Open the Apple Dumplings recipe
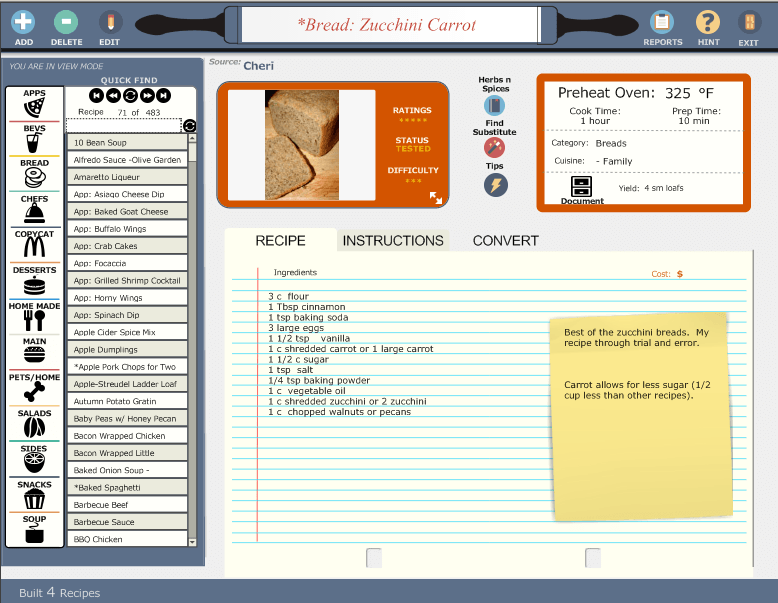This screenshot has width=778, height=603. [x=127, y=350]
